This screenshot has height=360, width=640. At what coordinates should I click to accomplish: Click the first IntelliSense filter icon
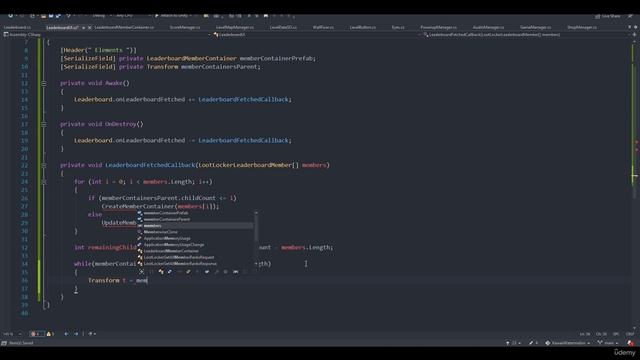(142, 272)
